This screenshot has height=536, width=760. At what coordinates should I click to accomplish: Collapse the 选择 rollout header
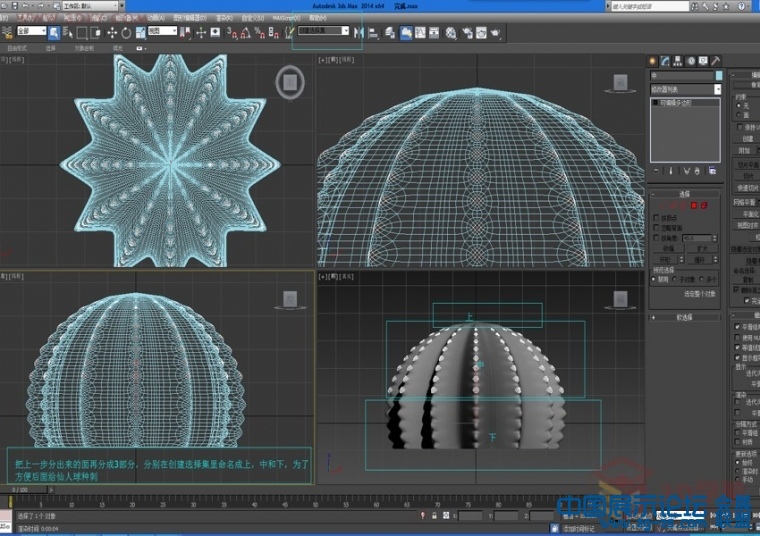click(x=684, y=194)
